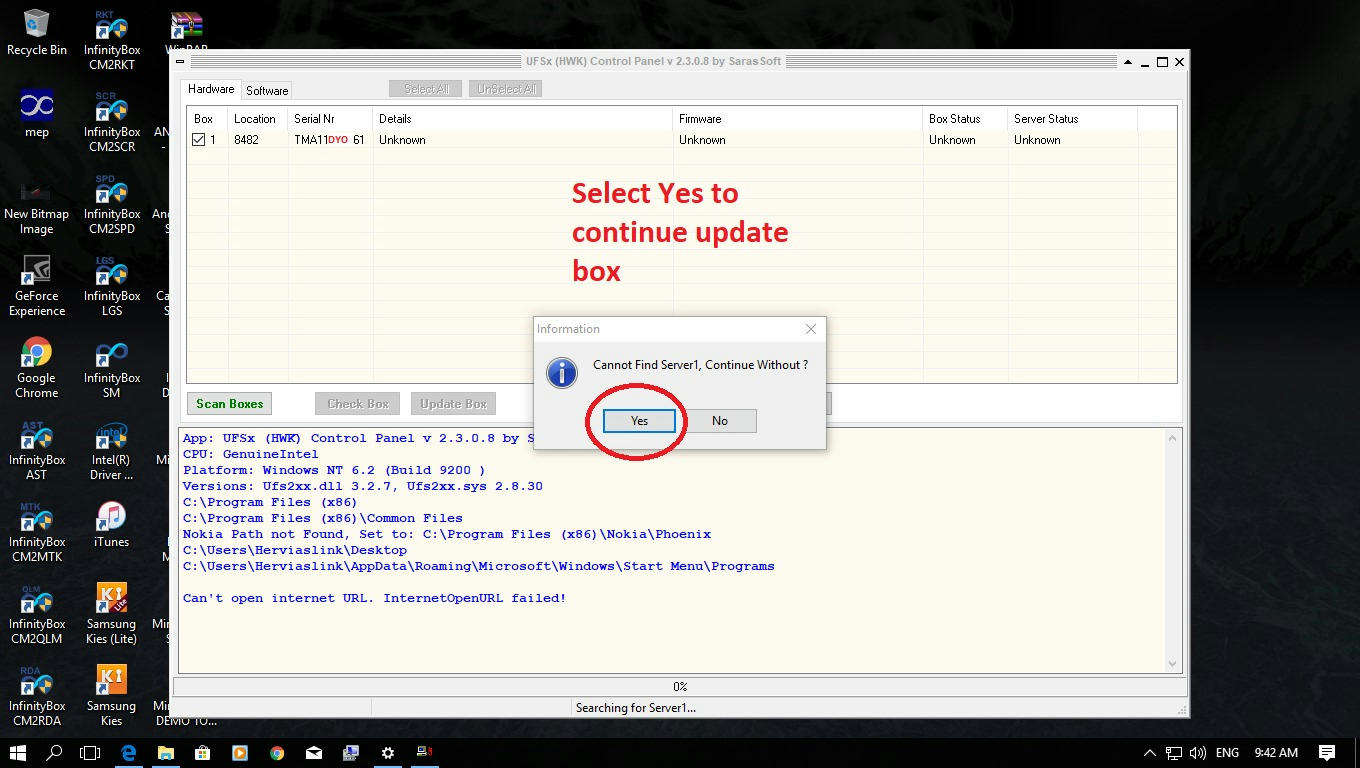This screenshot has width=1360, height=768.
Task: Open Microsoft Edge from taskbar
Action: (129, 753)
